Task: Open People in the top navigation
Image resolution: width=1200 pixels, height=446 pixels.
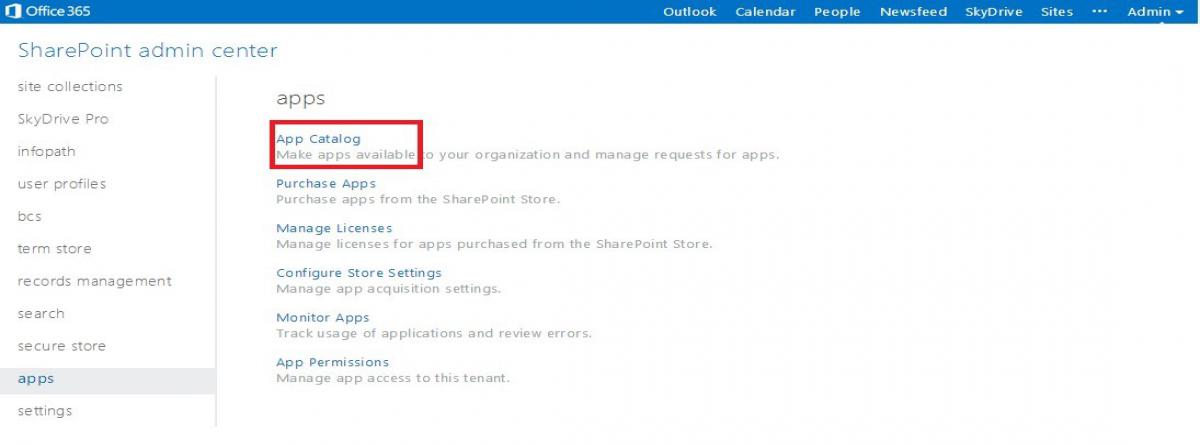Action: click(837, 12)
